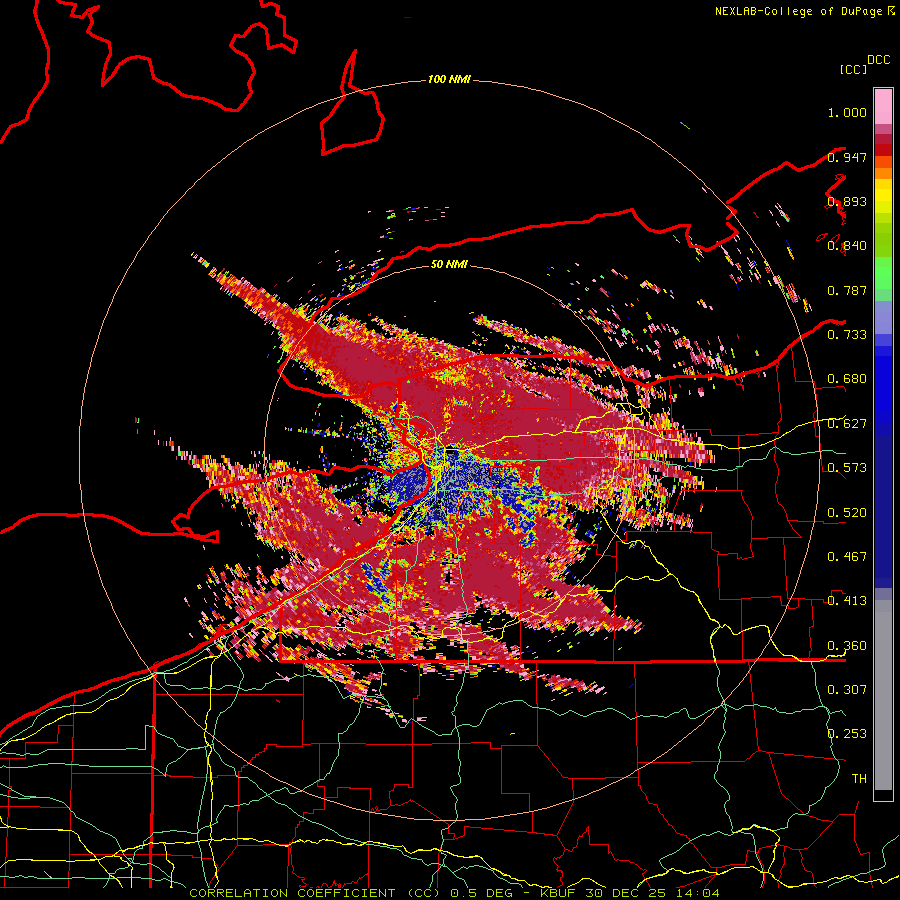
Task: Click the TH threshold label
Action: (x=859, y=779)
